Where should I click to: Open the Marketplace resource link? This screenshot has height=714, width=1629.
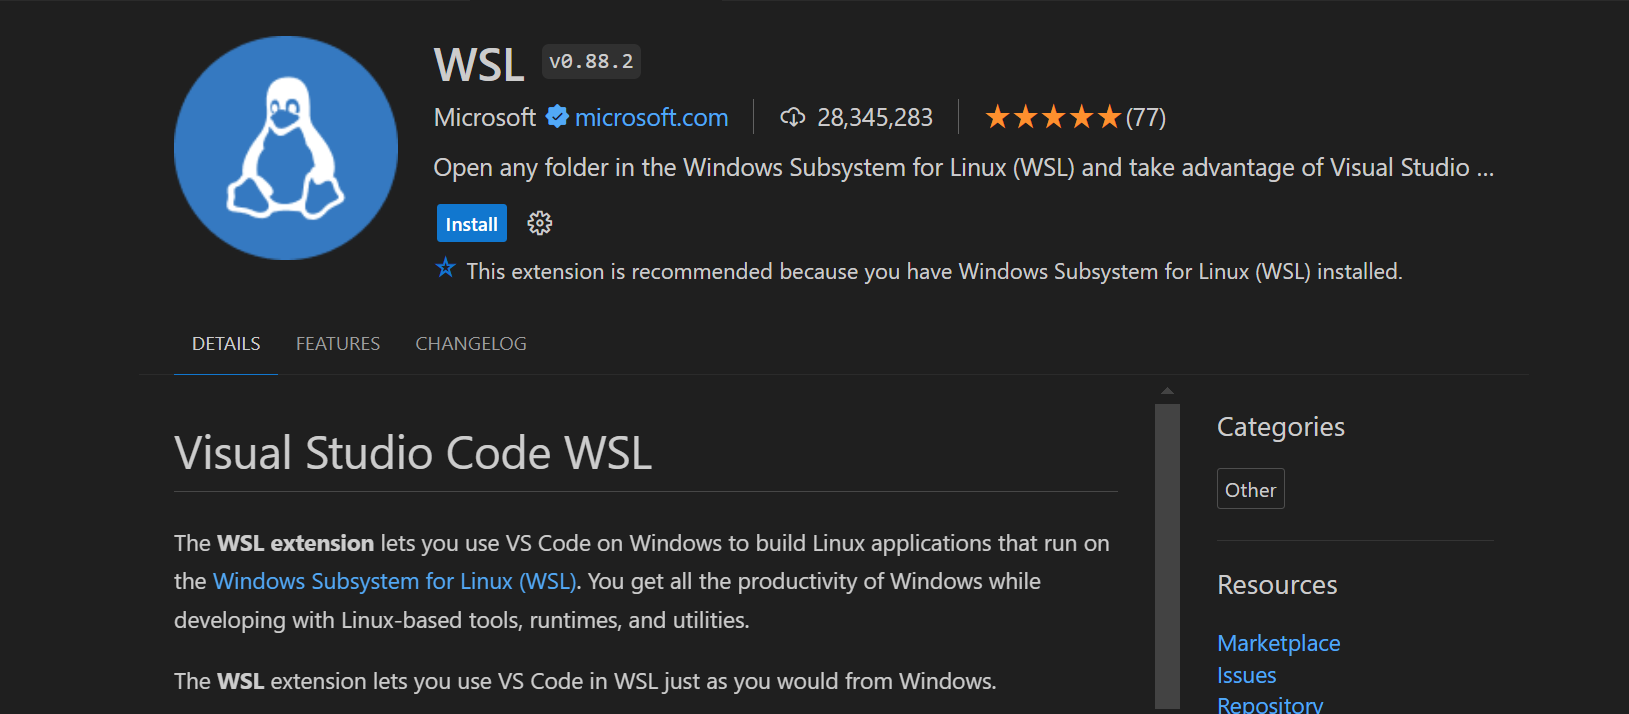click(1279, 643)
